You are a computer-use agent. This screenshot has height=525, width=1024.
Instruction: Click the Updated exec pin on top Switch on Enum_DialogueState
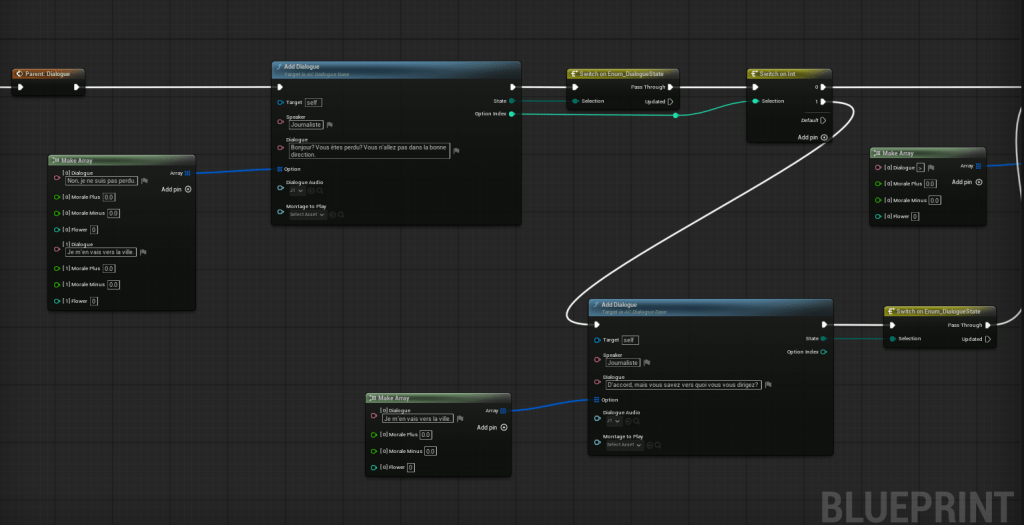pyautogui.click(x=670, y=101)
